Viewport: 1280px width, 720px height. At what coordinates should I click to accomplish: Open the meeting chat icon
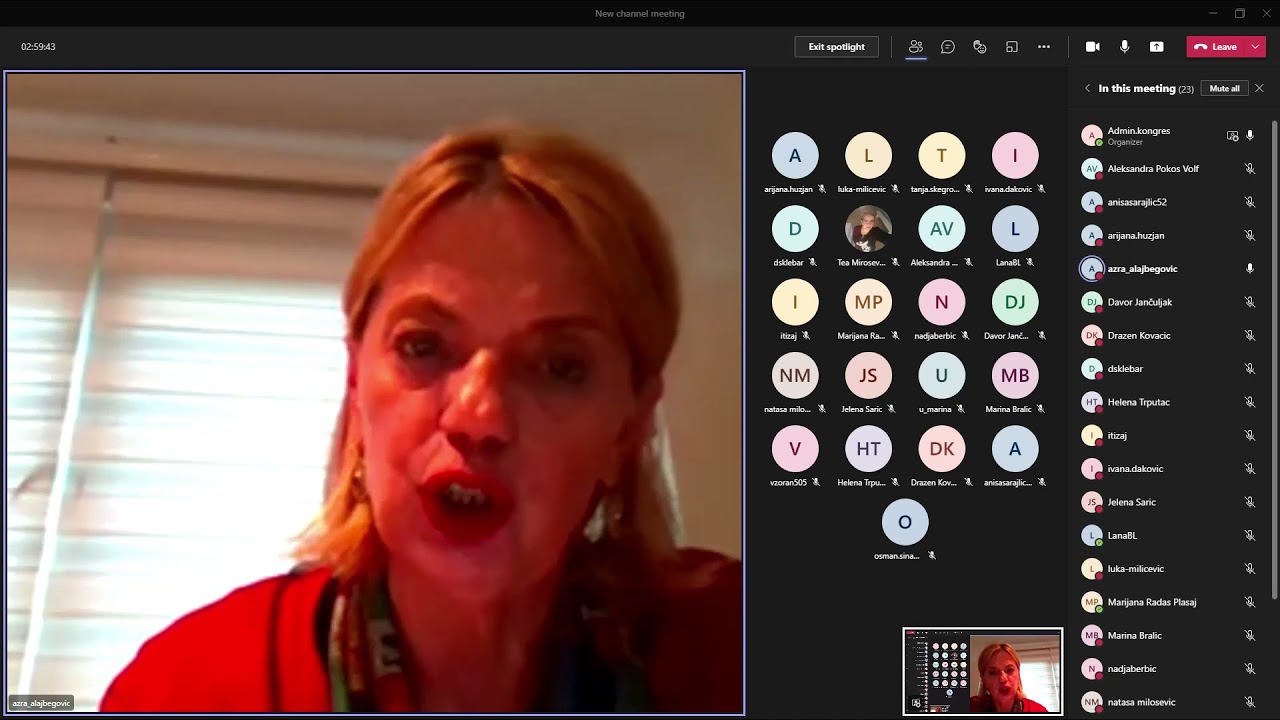948,47
